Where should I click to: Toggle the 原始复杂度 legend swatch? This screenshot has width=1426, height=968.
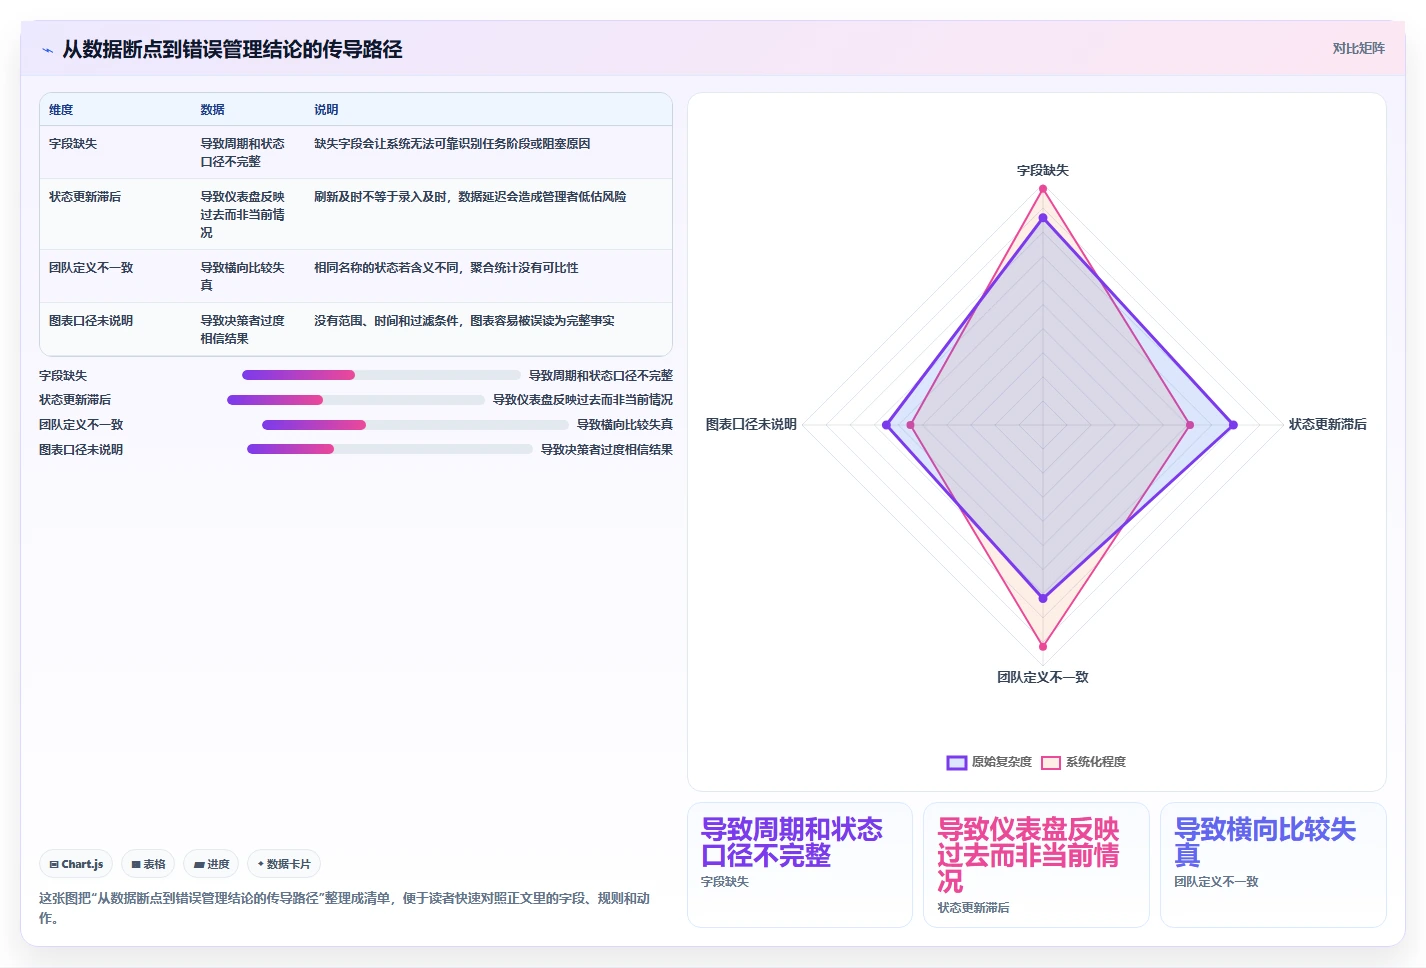tap(957, 762)
